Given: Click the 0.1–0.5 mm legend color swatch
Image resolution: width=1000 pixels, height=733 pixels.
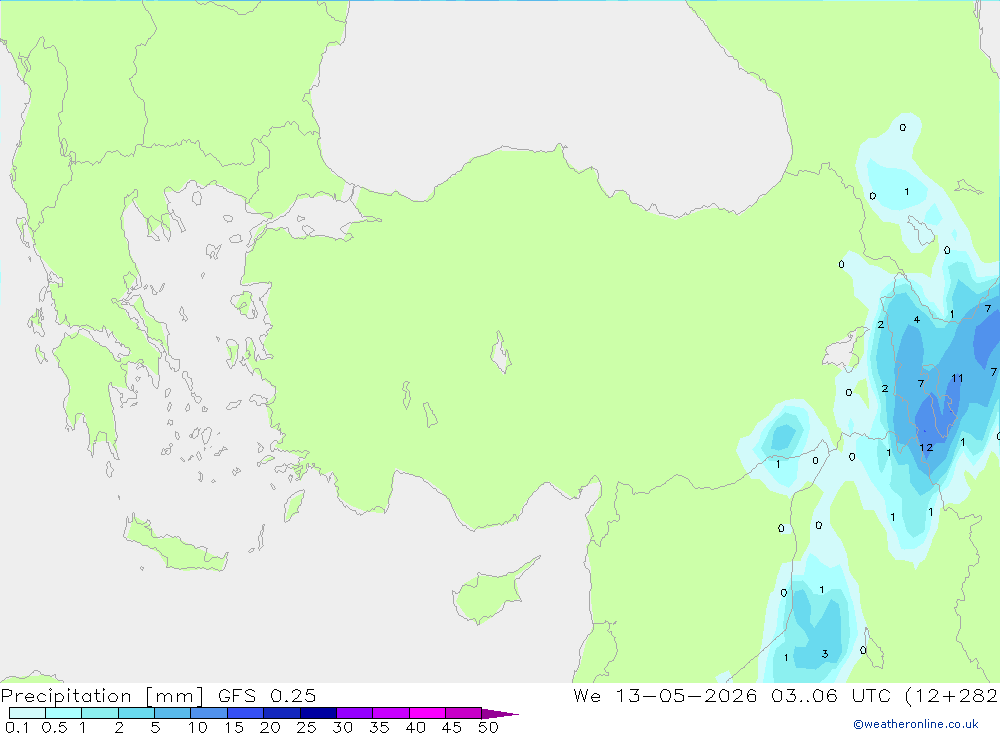Looking at the screenshot, I should pyautogui.click(x=27, y=713).
